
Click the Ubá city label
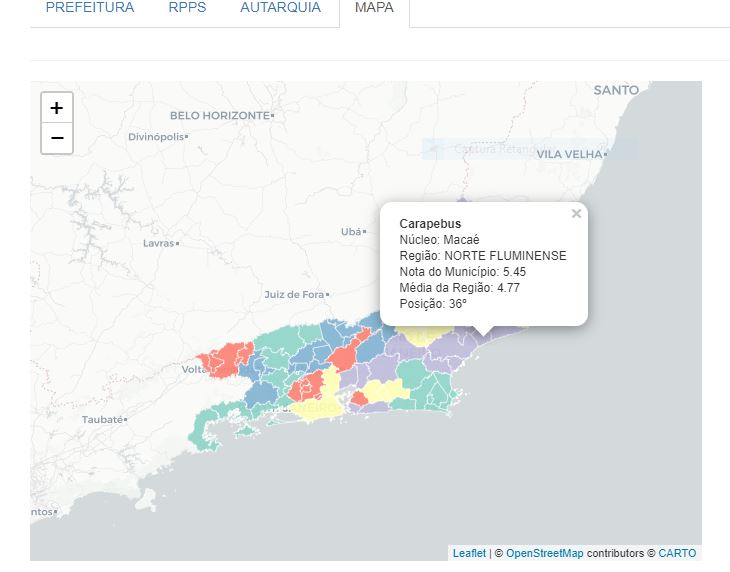(x=351, y=231)
